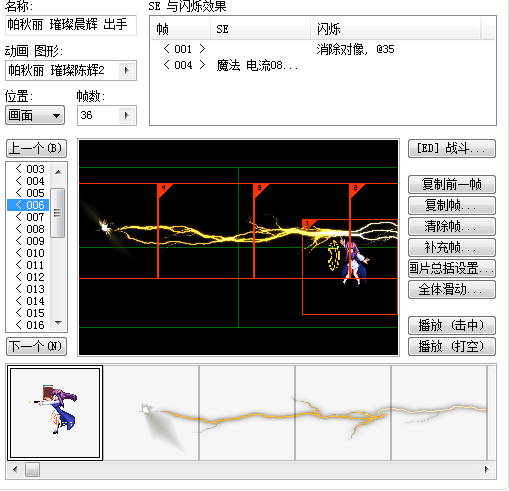509x491 pixels.
Task: Select frame 007 in the frame list
Action: 29,217
